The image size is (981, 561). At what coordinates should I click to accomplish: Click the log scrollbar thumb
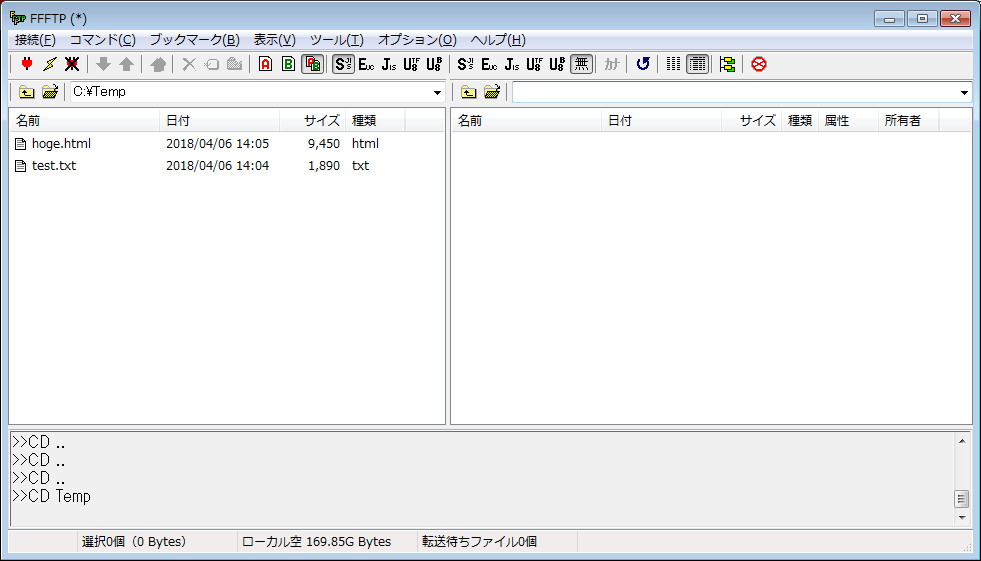coord(962,499)
